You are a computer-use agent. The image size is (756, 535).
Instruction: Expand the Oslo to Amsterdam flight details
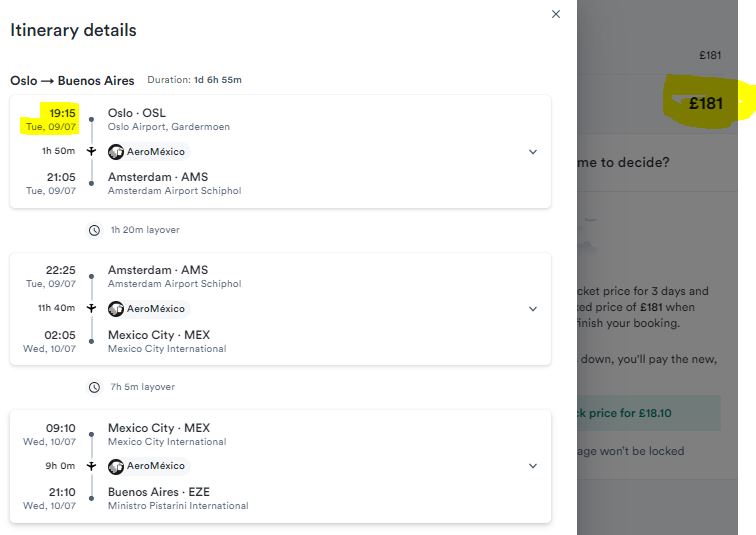click(x=533, y=152)
